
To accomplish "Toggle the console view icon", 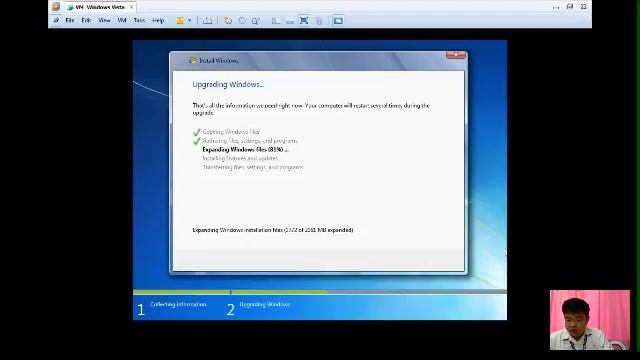I will pyautogui.click(x=338, y=20).
